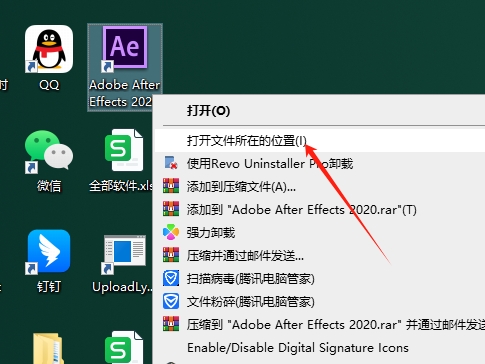Choose 扫描病毒(腾讯电脑管家) entry
This screenshot has width=485, height=364.
point(320,279)
